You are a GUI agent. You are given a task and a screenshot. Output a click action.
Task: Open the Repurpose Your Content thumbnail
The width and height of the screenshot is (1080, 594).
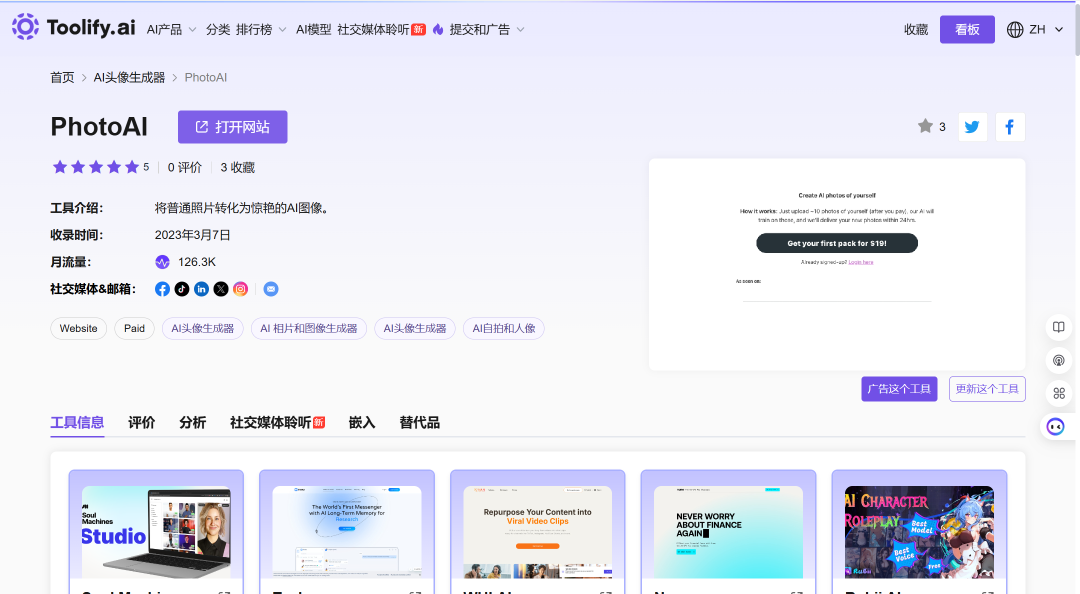538,532
